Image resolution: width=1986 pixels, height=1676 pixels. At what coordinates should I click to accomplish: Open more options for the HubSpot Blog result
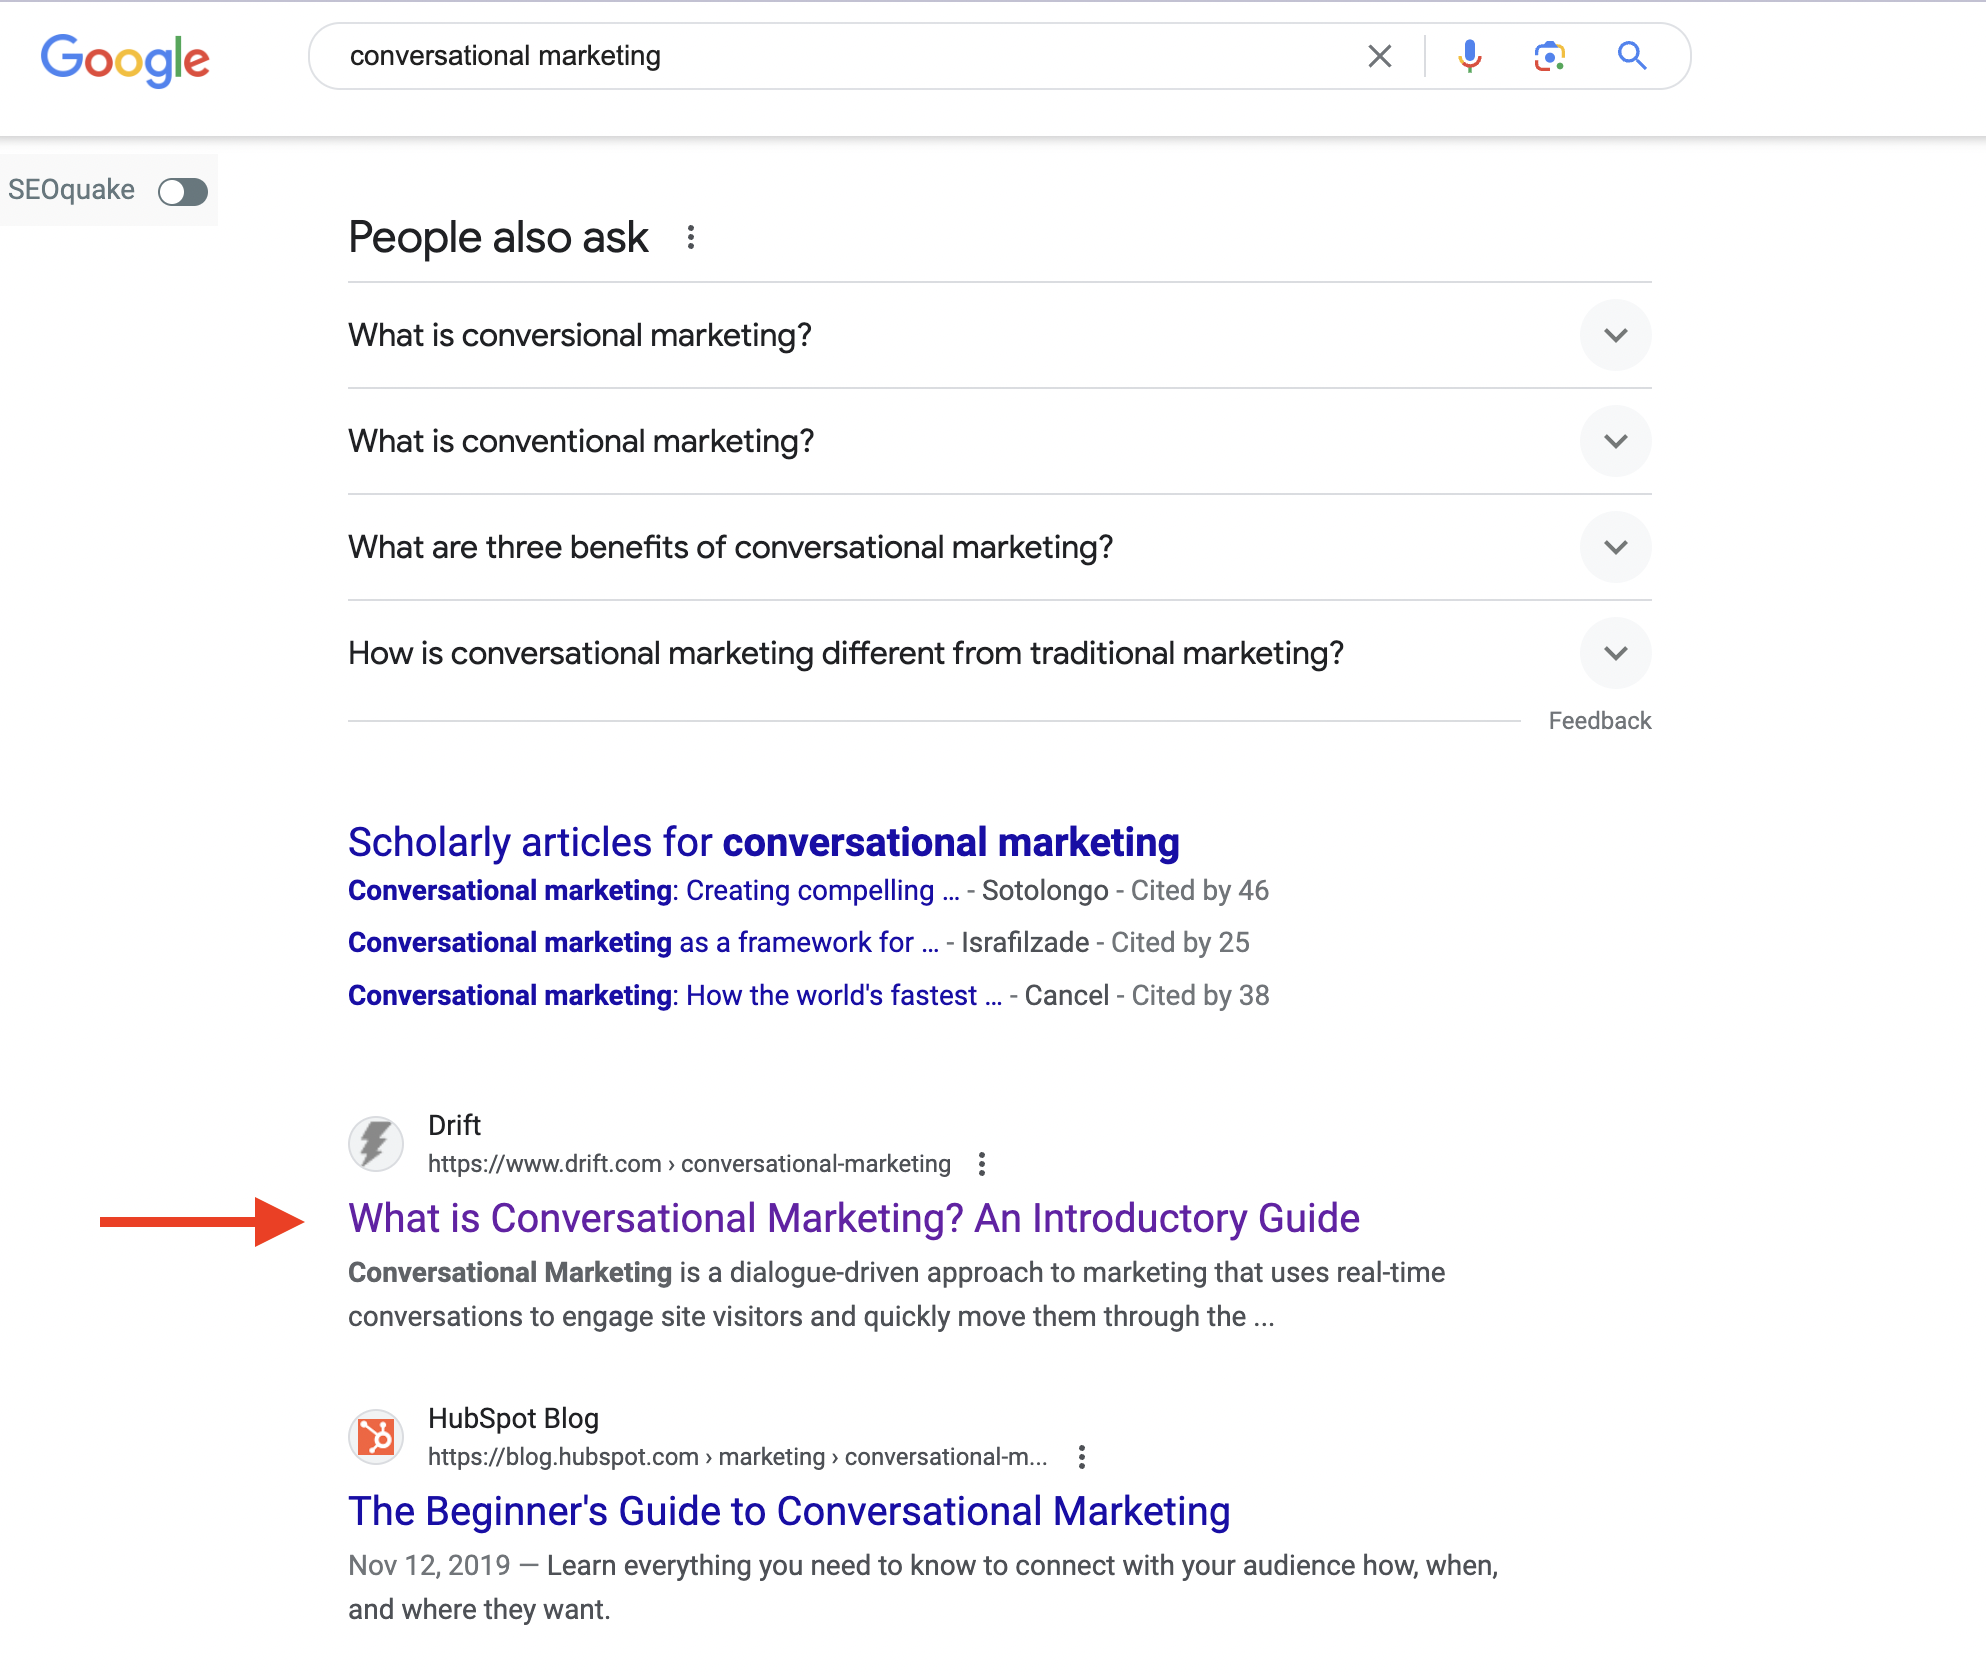1081,1457
